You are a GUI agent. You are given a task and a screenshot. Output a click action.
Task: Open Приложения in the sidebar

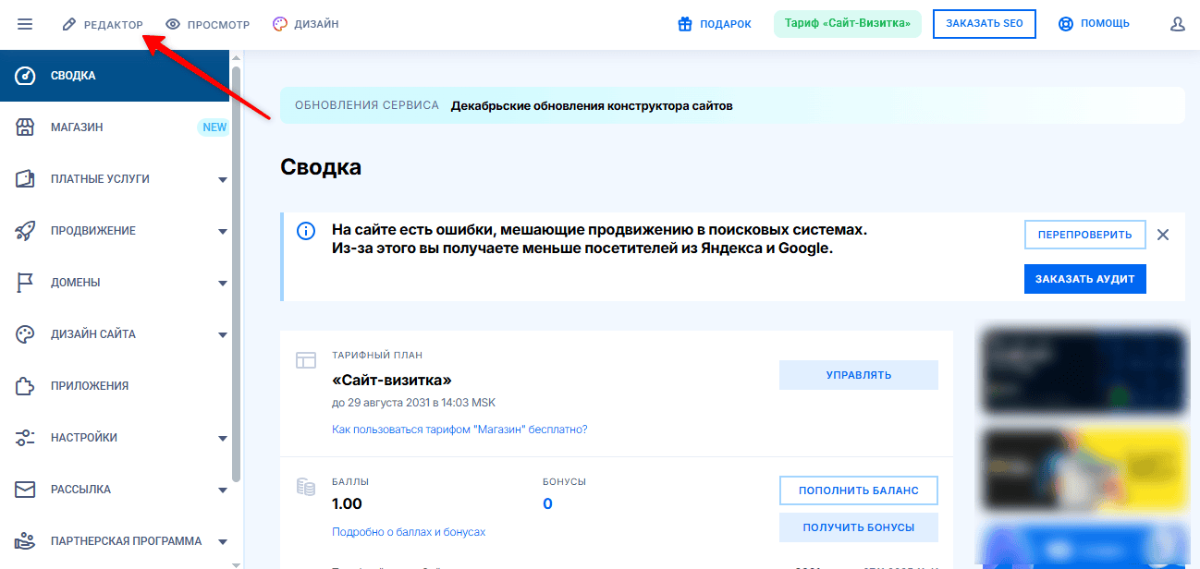tap(115, 386)
